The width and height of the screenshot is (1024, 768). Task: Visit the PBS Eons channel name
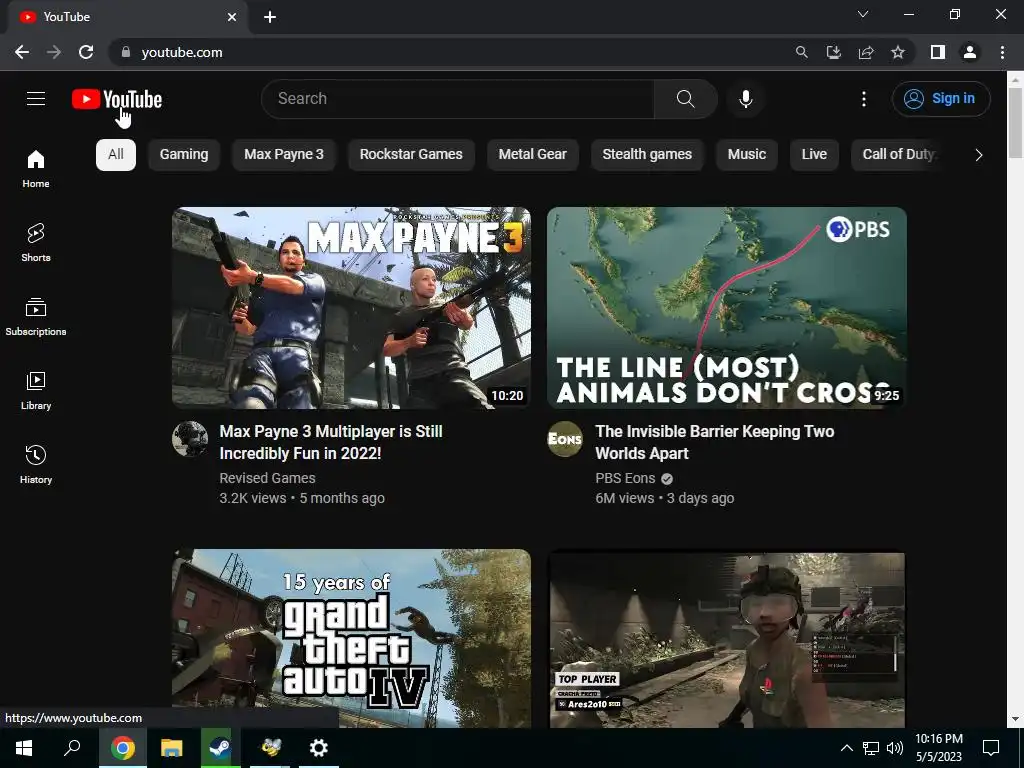point(625,478)
